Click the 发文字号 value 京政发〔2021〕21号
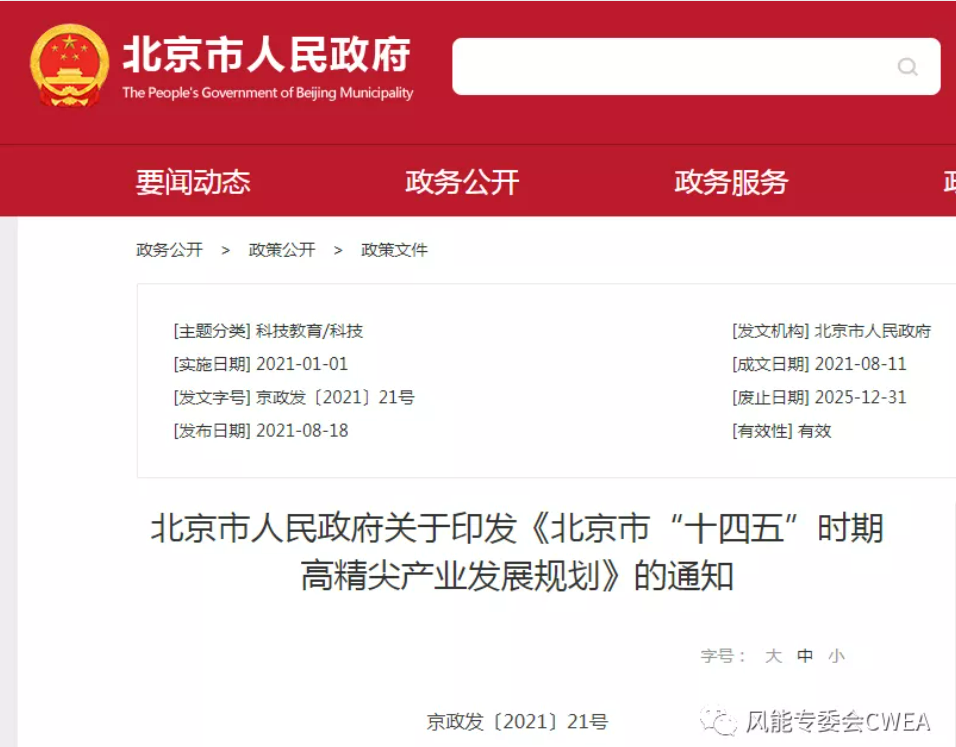The image size is (956, 747). 335,398
